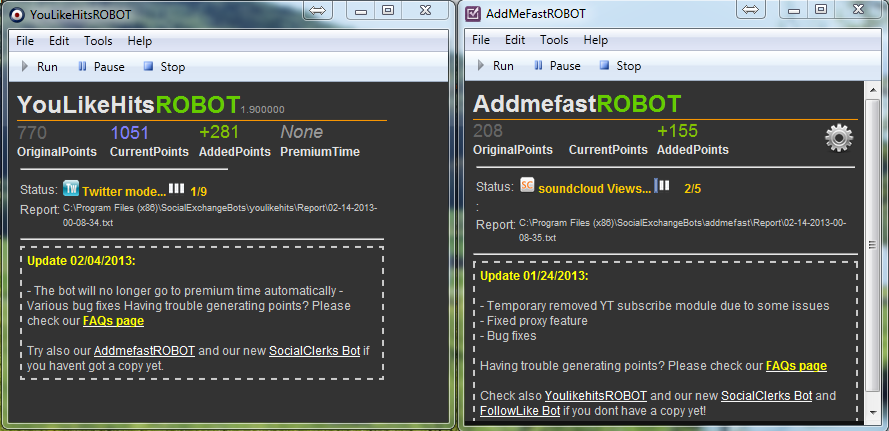
Task: Click the soundcloud status icon in AddMeFastROBOT
Action: click(527, 185)
